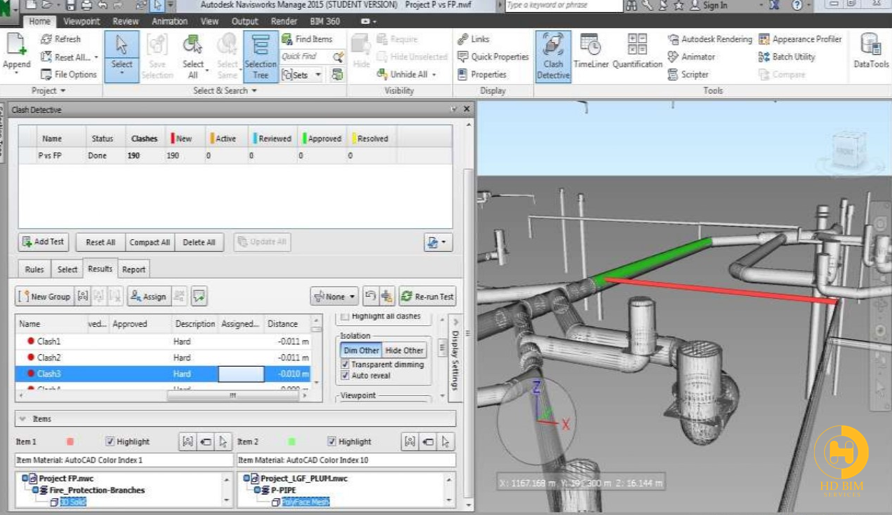Click the Unhide All icon
893x515 pixels.
(x=382, y=74)
